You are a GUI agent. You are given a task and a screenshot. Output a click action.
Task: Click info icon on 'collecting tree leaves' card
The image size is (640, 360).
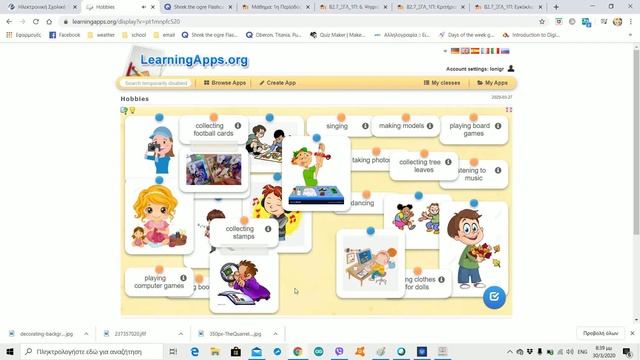click(448, 162)
